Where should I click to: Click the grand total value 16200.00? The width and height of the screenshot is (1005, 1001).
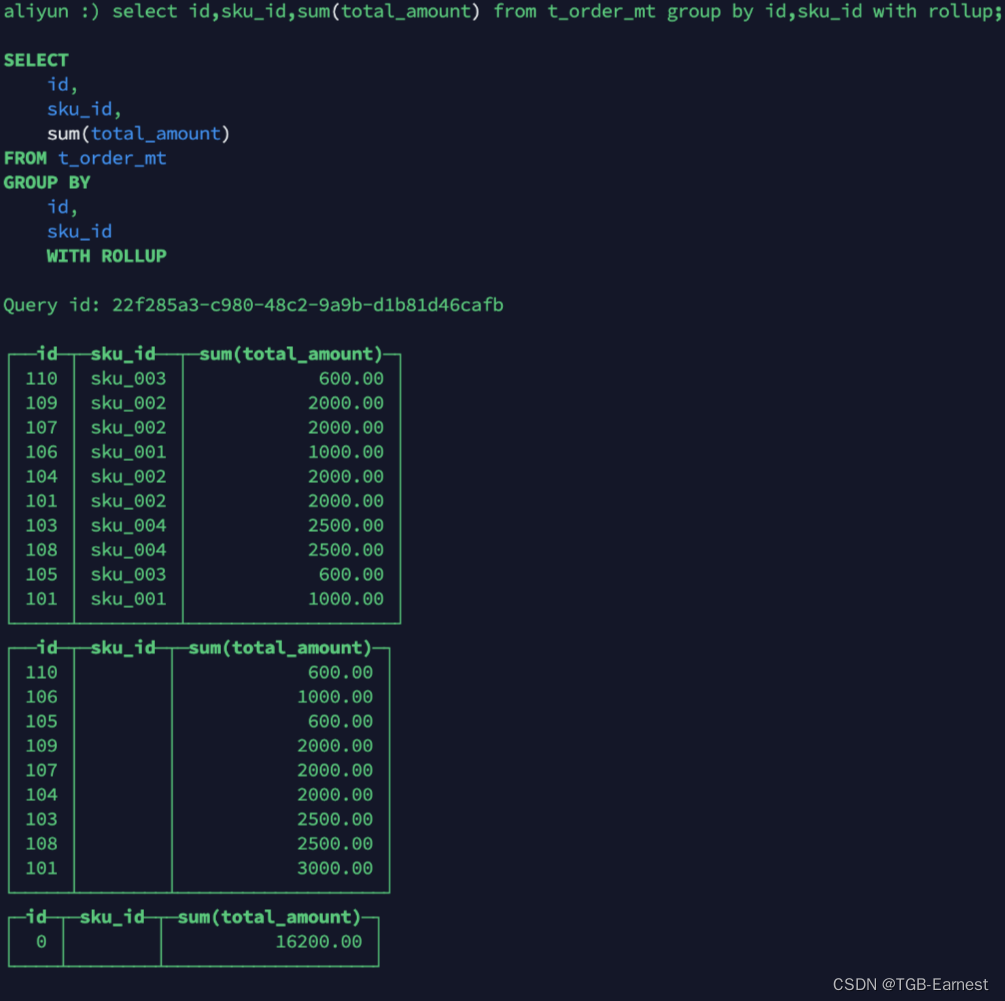click(x=319, y=942)
